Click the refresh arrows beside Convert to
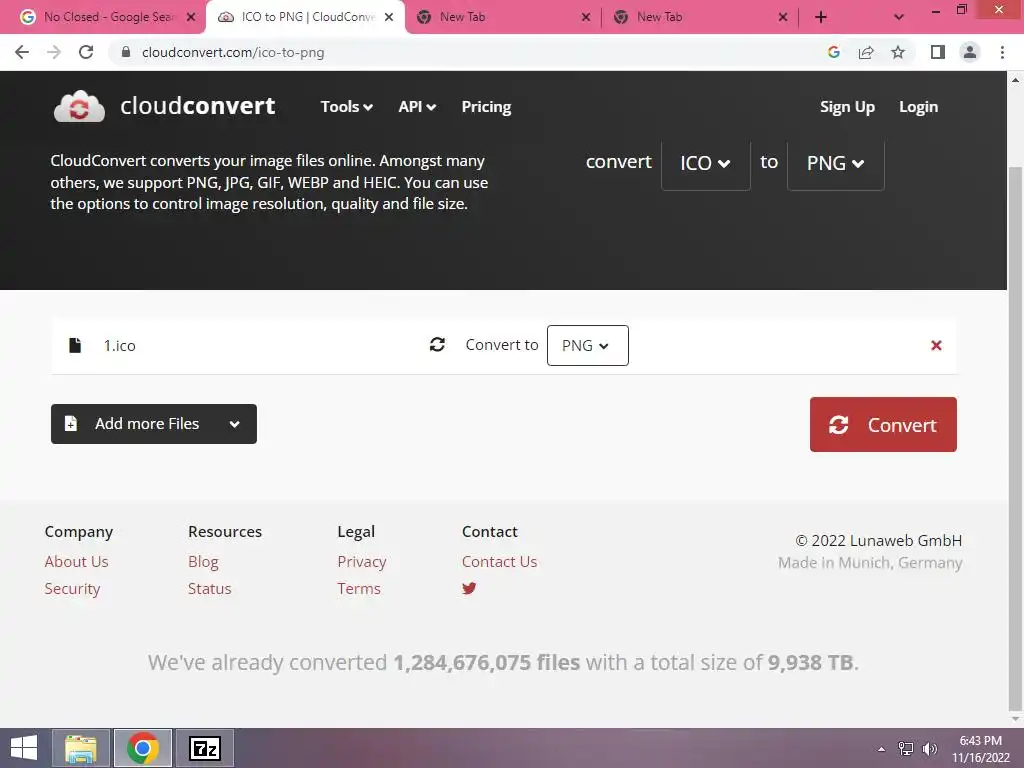This screenshot has width=1024, height=768. click(x=437, y=344)
